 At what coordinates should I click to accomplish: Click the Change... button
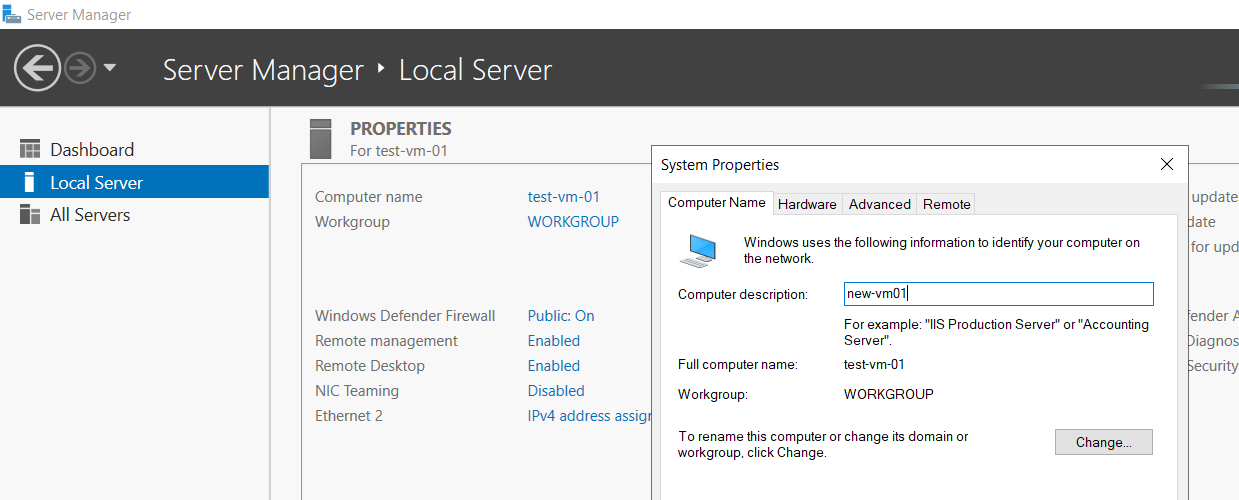(1104, 442)
